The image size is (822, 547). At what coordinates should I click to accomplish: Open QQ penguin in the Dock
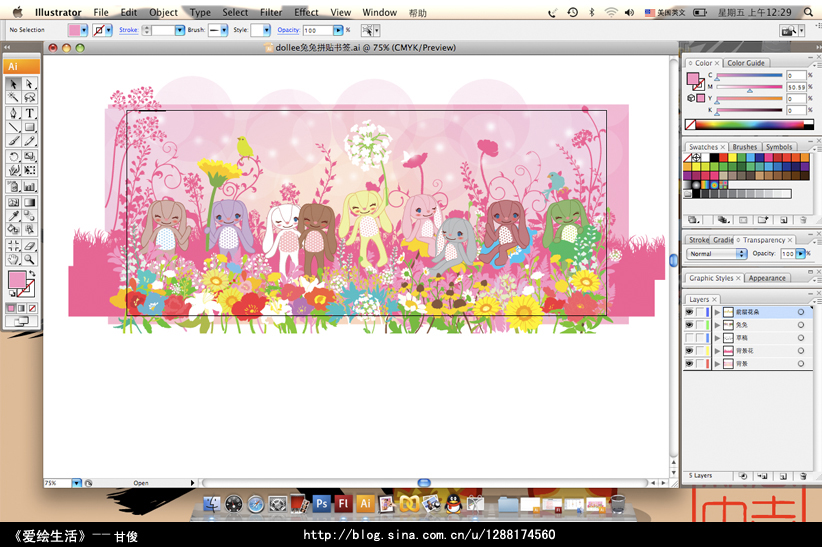[453, 504]
